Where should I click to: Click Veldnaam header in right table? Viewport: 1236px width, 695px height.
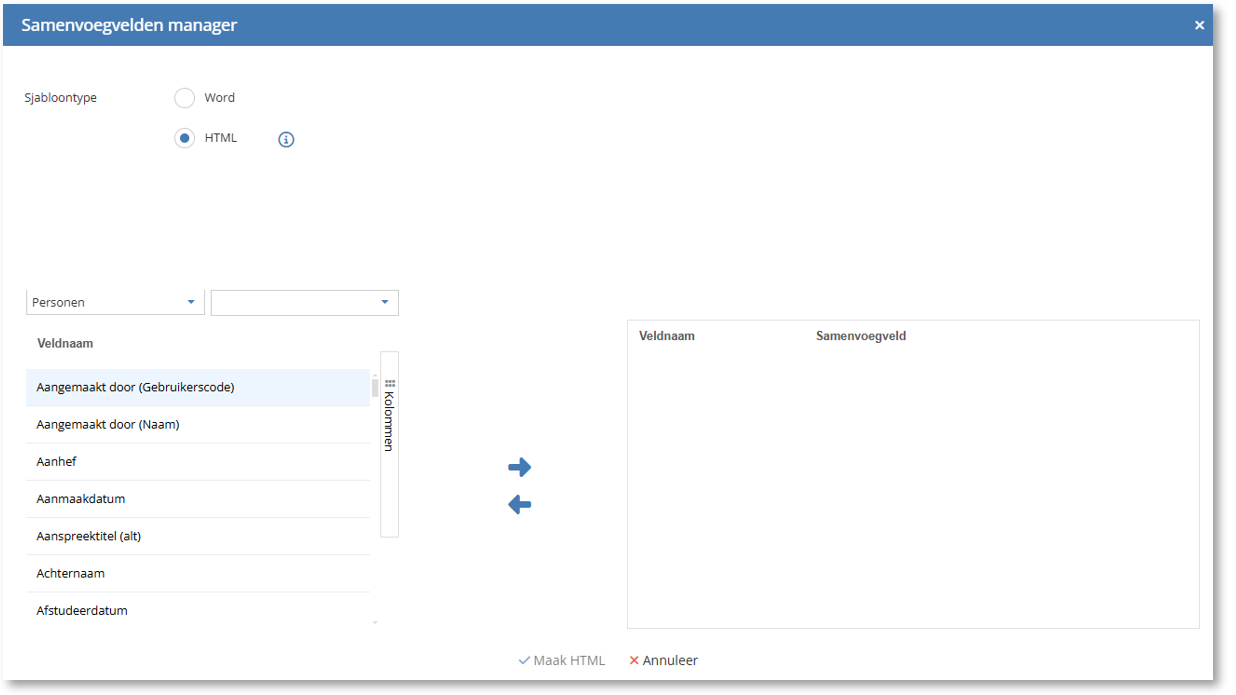(667, 336)
